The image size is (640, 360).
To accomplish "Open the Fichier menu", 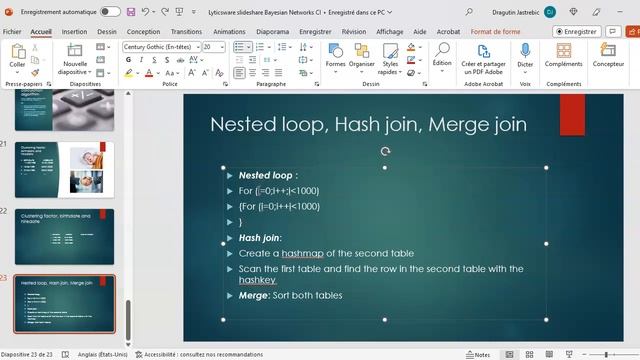I will [x=12, y=31].
